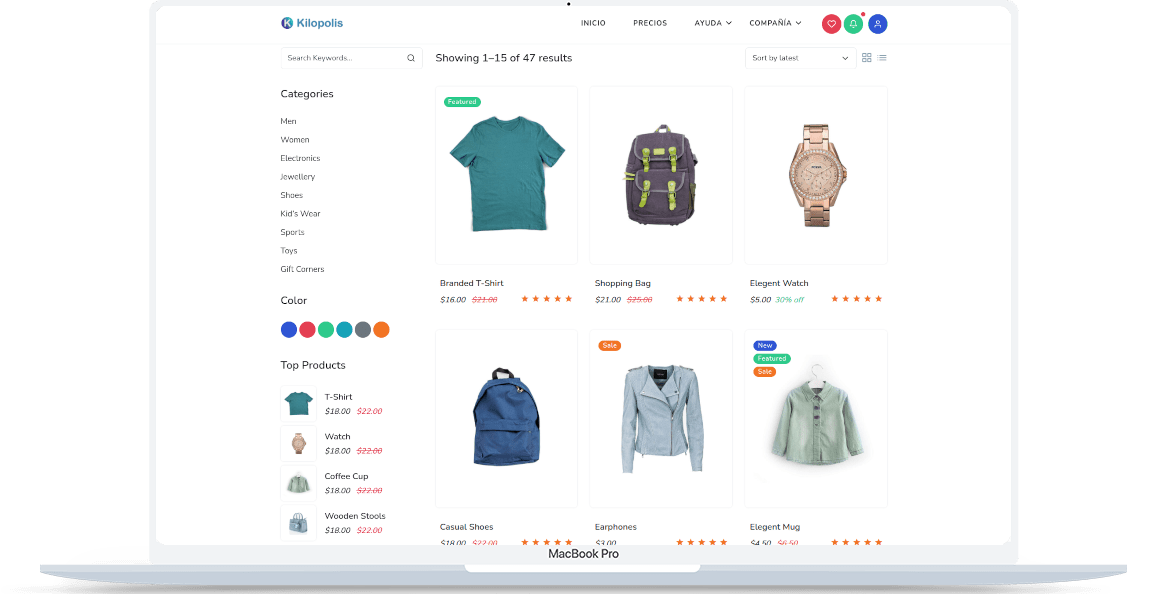Viewport: 1175px width, 594px height.
Task: Open the Elegent Mug product title
Action: 775,527
